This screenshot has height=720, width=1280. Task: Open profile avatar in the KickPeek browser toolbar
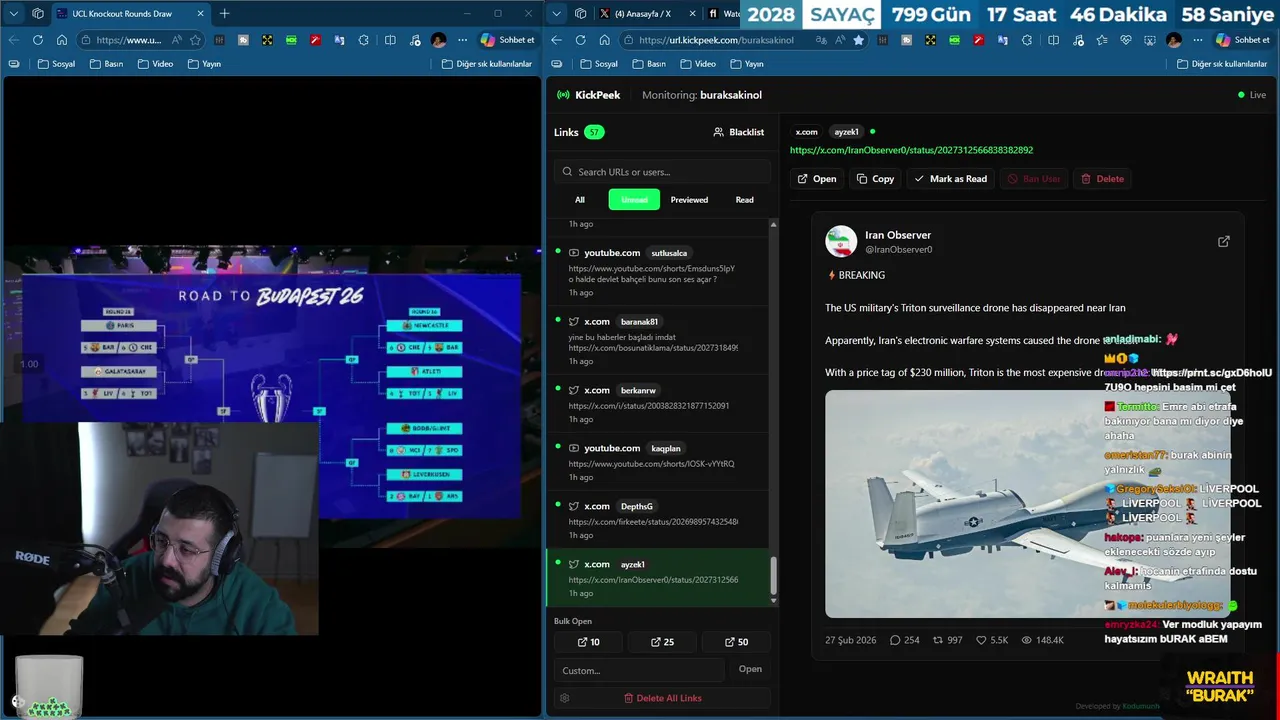point(1174,40)
